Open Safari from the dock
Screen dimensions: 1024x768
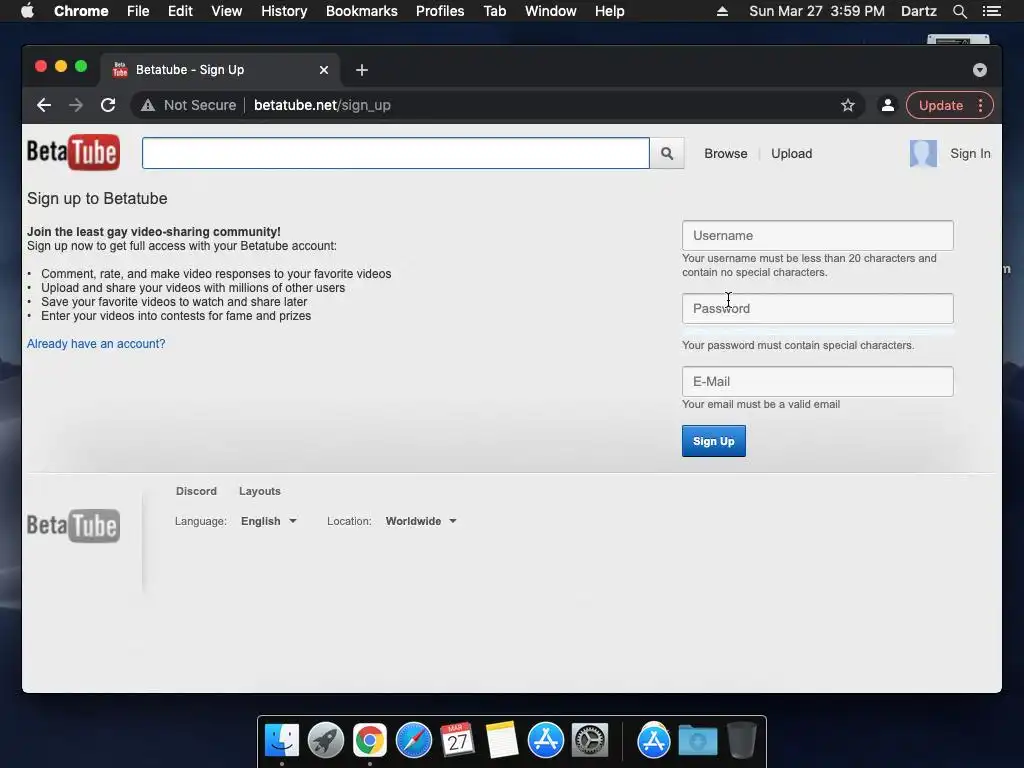point(414,741)
